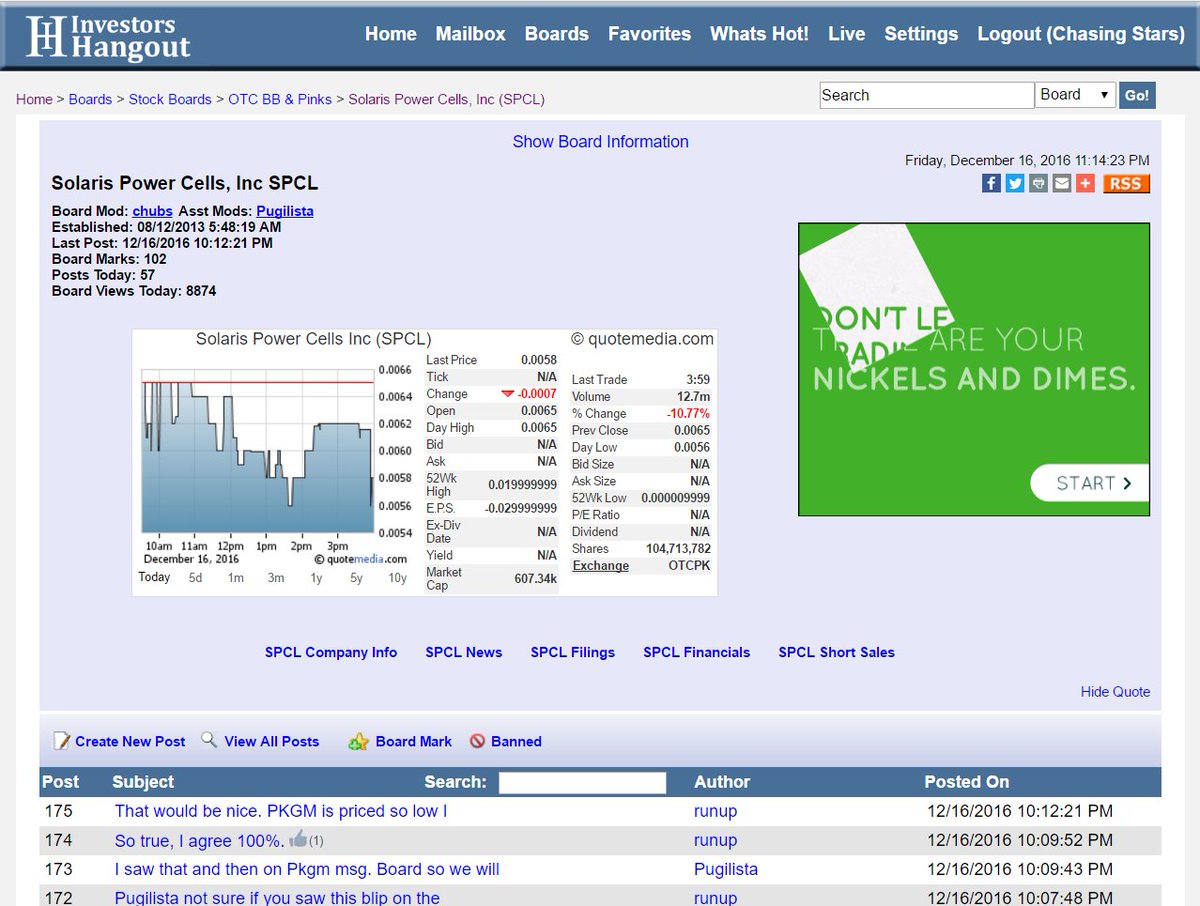Open post 'That would be nice. PKGM'
Screen dimensions: 1200x906
tap(281, 811)
